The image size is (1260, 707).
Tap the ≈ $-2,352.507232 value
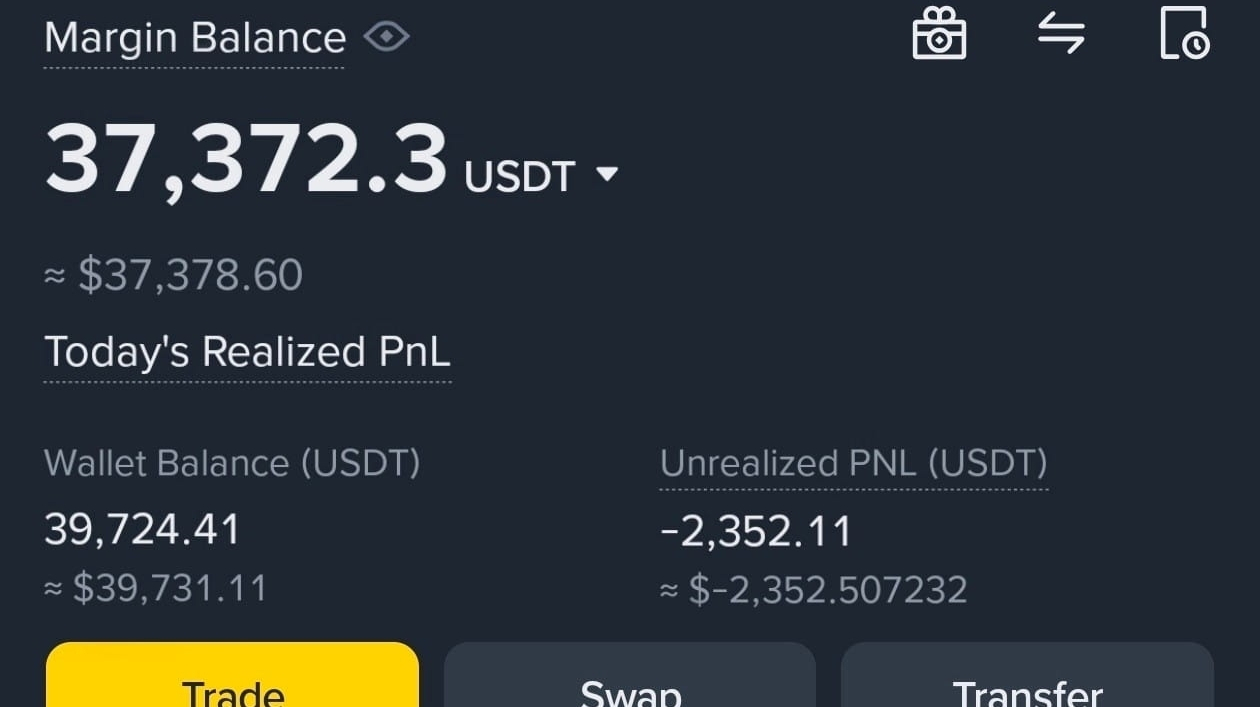tap(814, 589)
